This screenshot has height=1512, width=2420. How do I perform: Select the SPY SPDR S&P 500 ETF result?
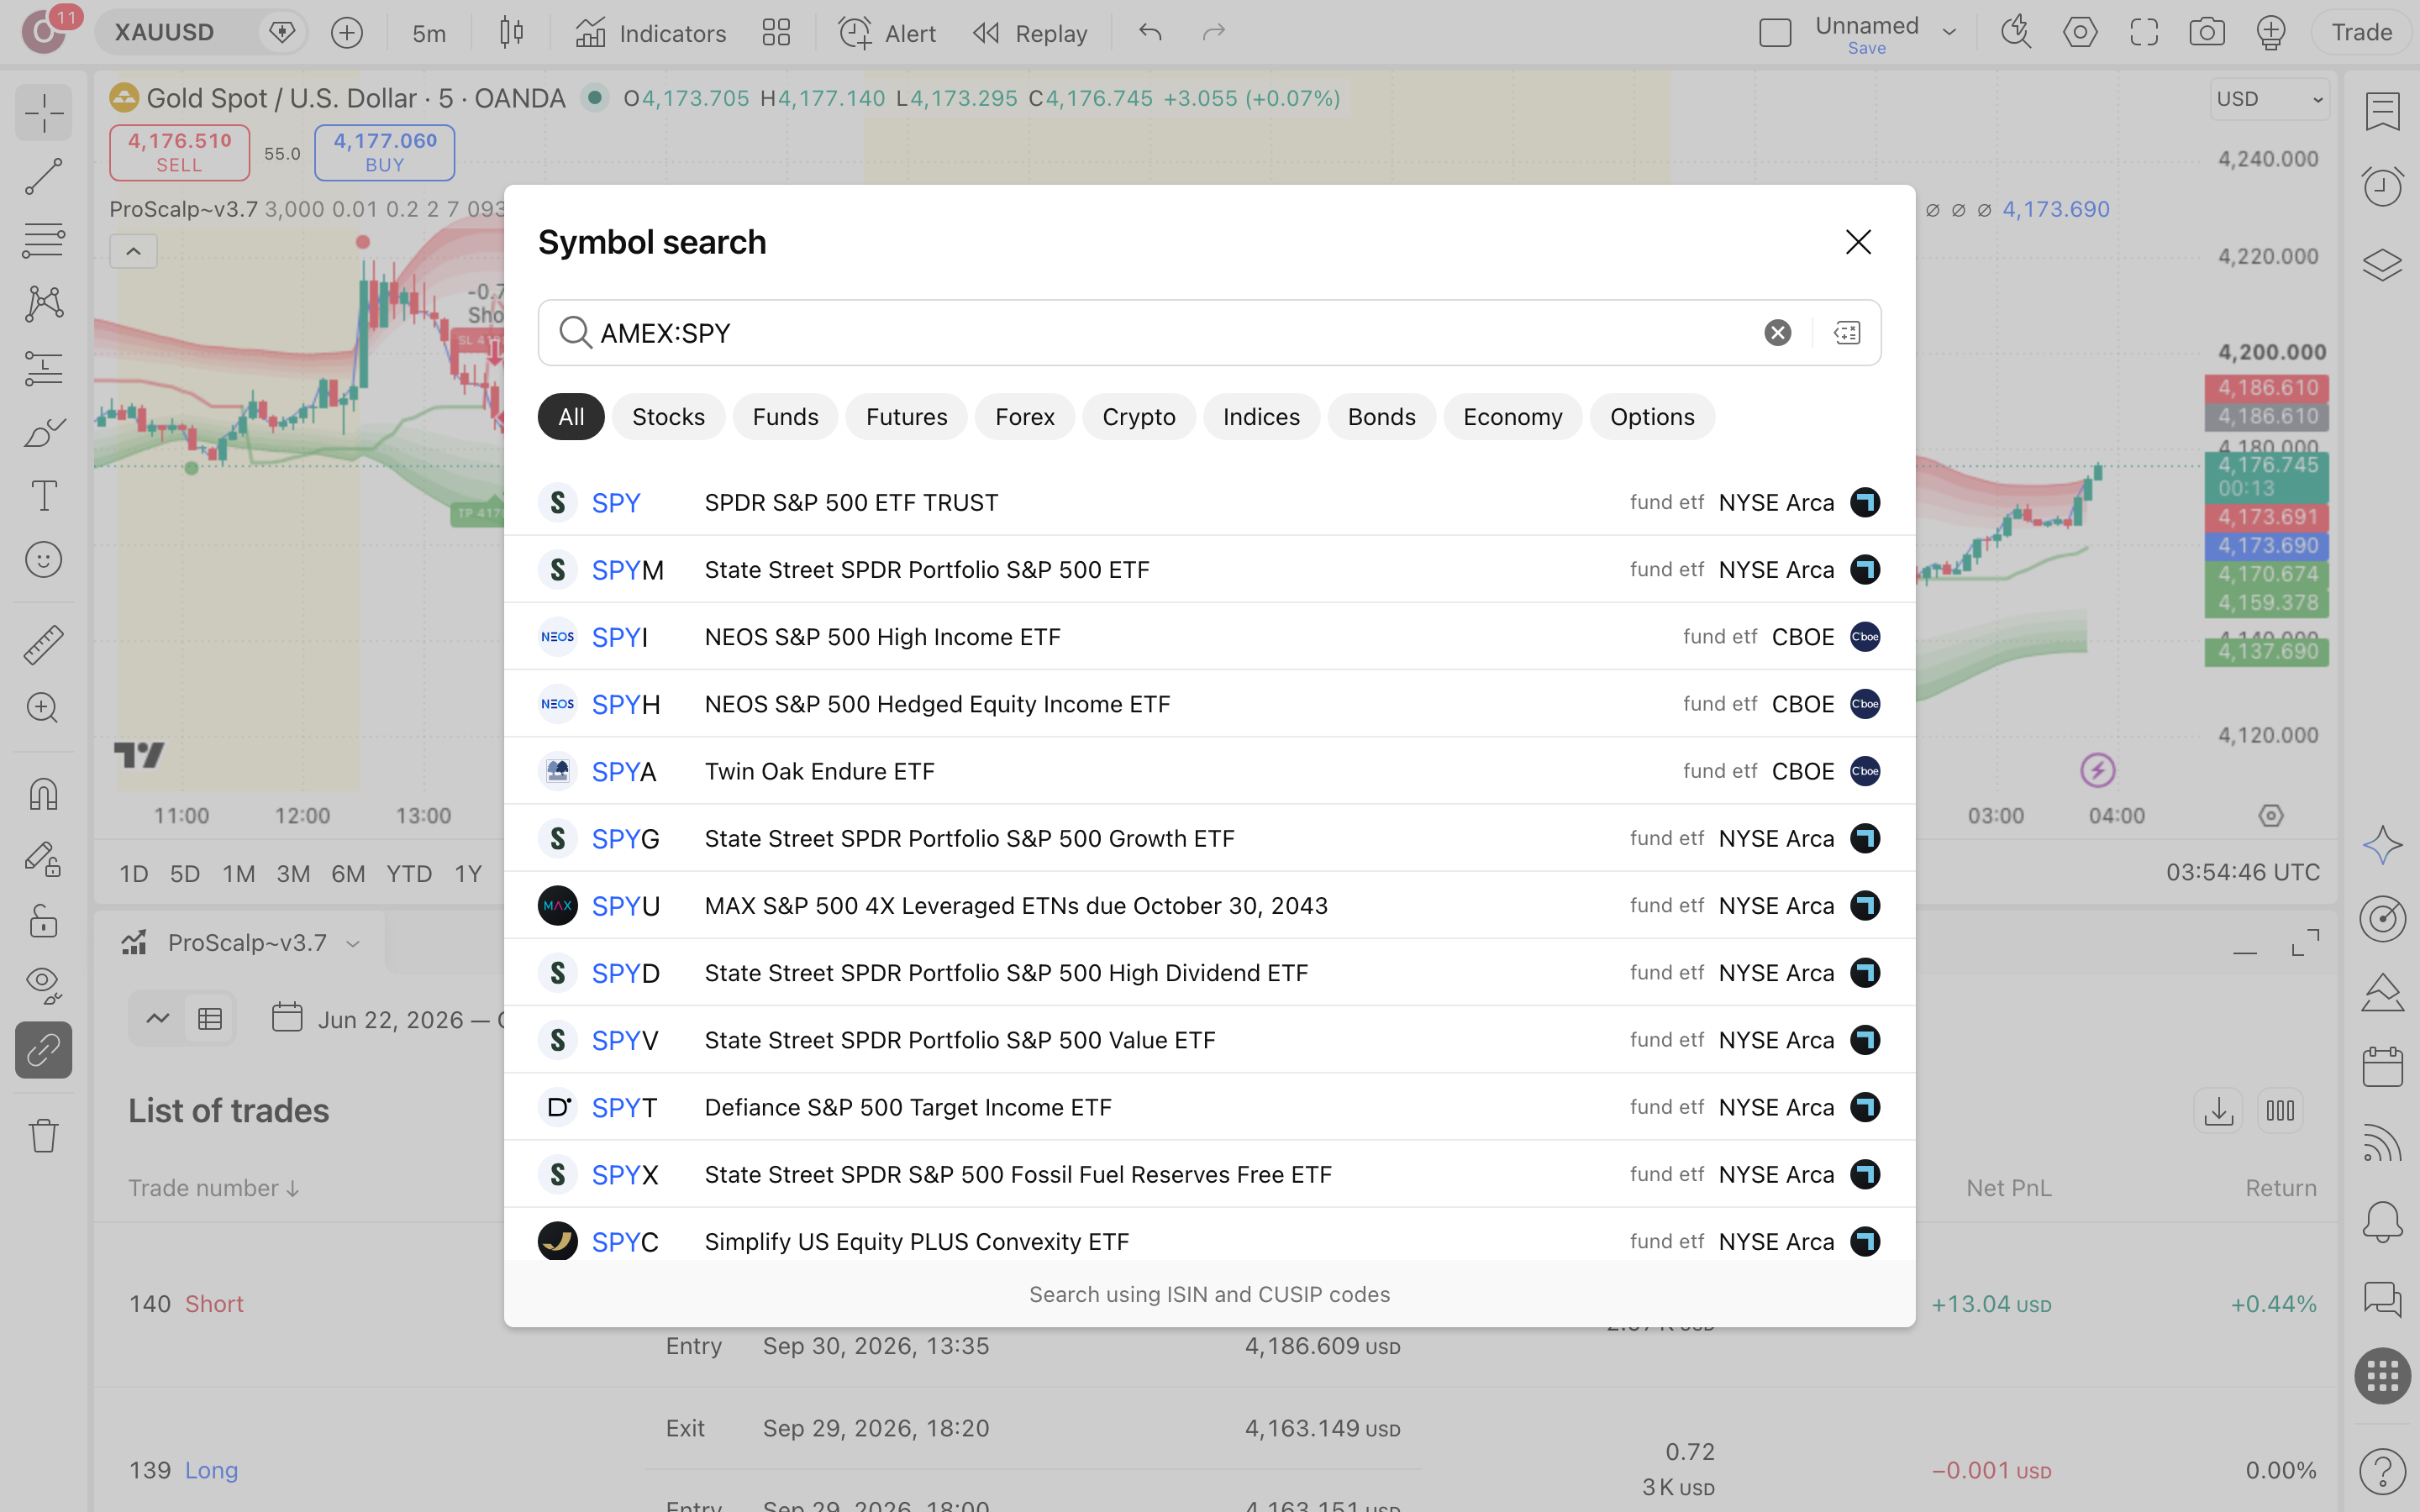click(x=1209, y=502)
